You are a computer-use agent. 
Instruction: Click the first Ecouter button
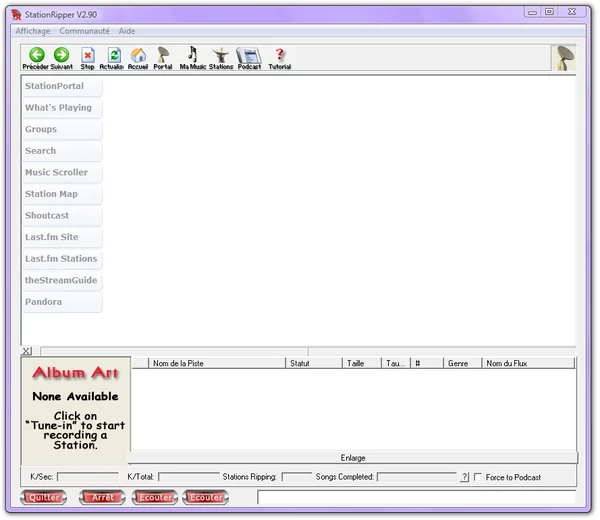click(x=155, y=497)
